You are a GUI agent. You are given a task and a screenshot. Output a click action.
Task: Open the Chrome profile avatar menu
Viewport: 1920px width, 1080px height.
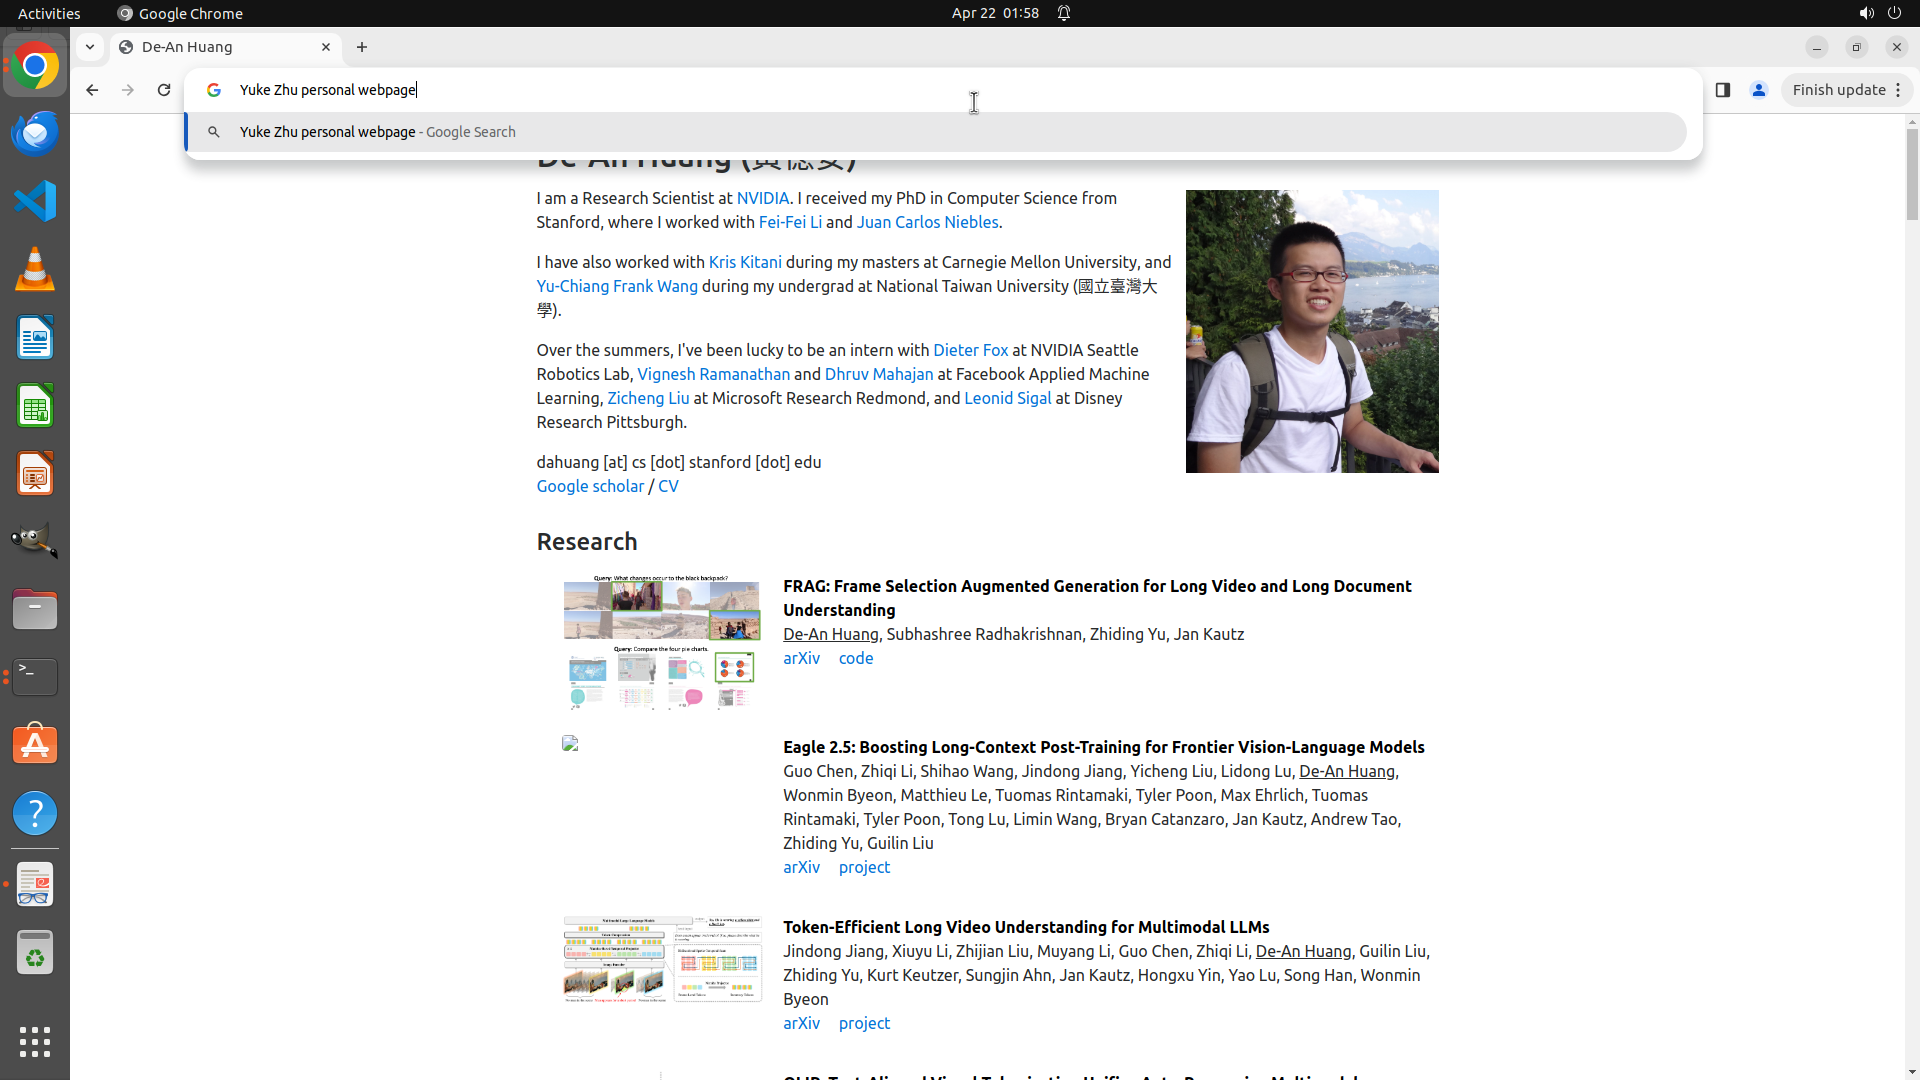coord(1758,90)
